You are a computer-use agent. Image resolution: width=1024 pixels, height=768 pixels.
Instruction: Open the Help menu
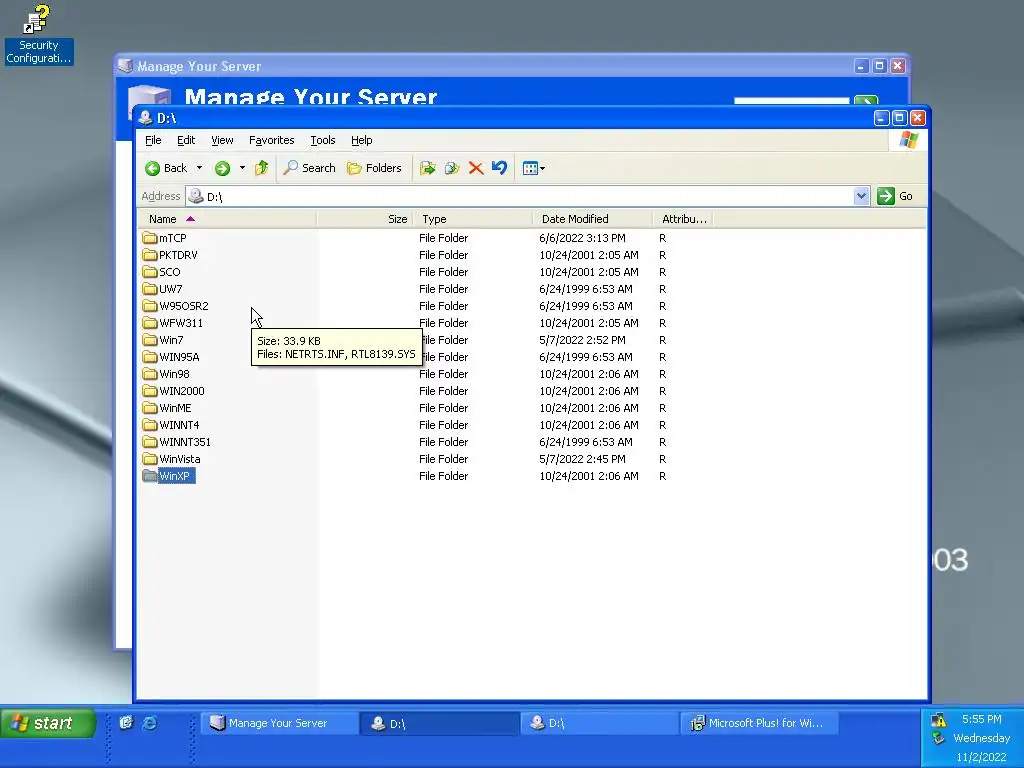[362, 140]
